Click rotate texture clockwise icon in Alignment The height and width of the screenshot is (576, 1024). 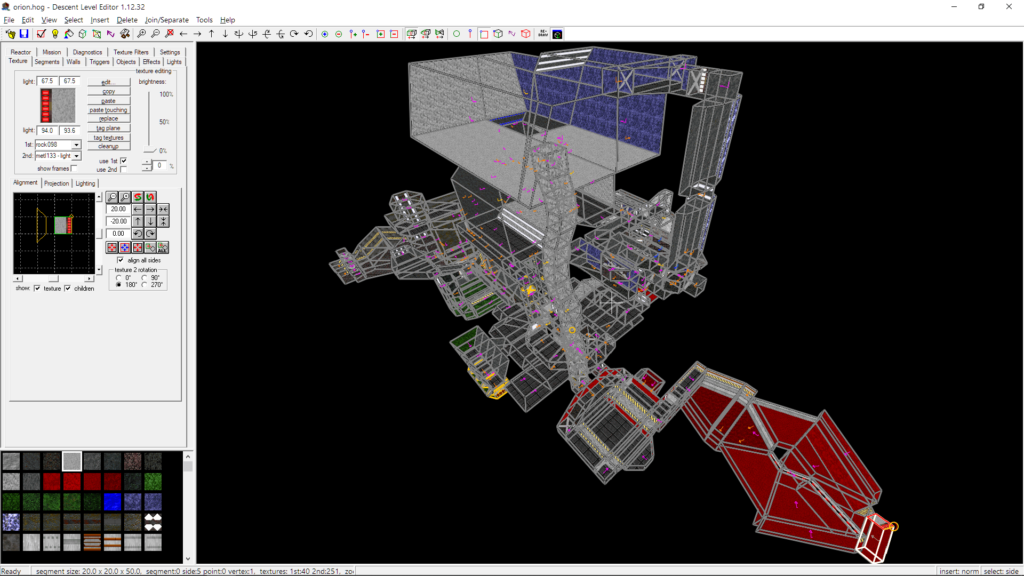(150, 233)
